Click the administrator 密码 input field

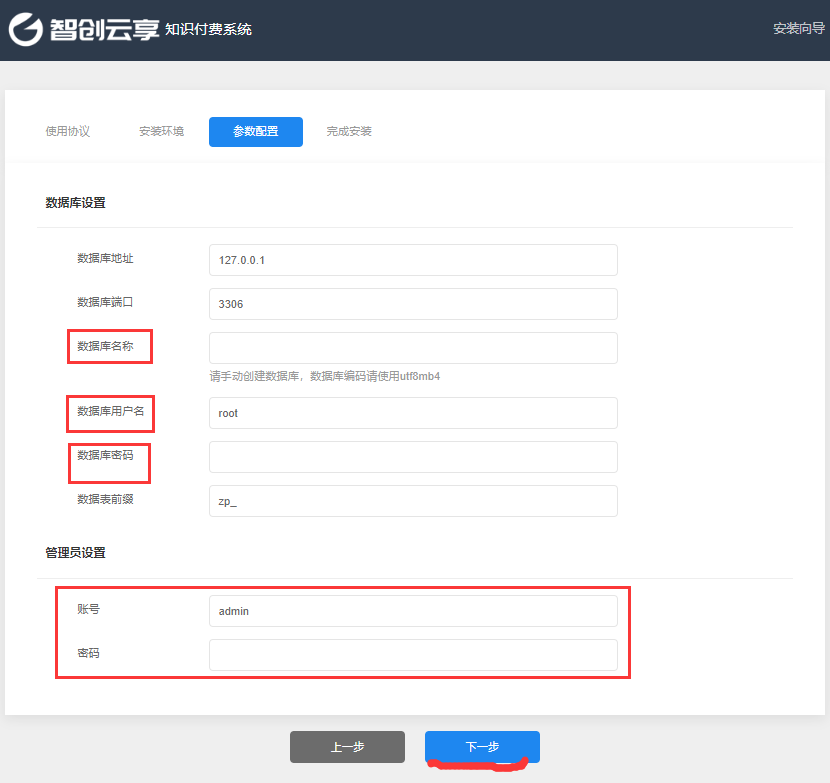pos(413,655)
